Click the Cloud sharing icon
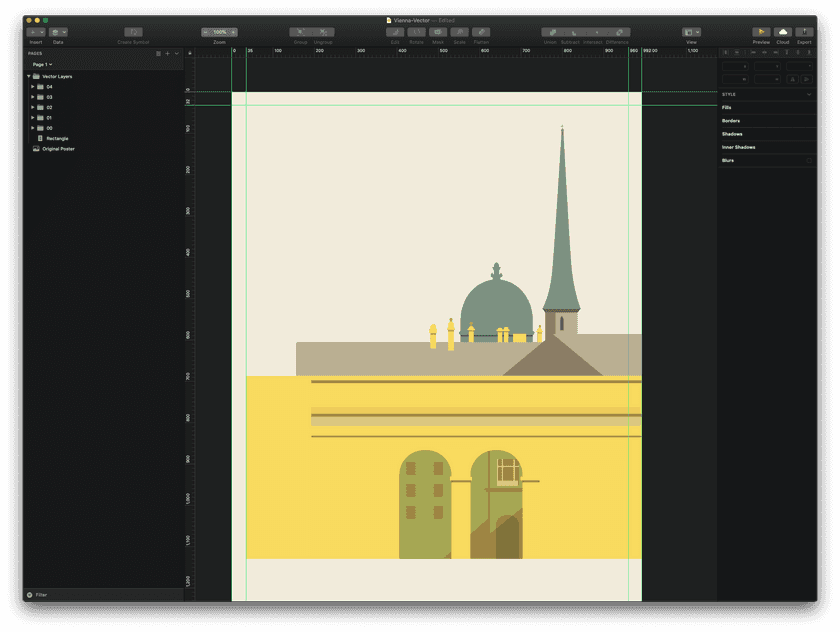 pyautogui.click(x=783, y=33)
